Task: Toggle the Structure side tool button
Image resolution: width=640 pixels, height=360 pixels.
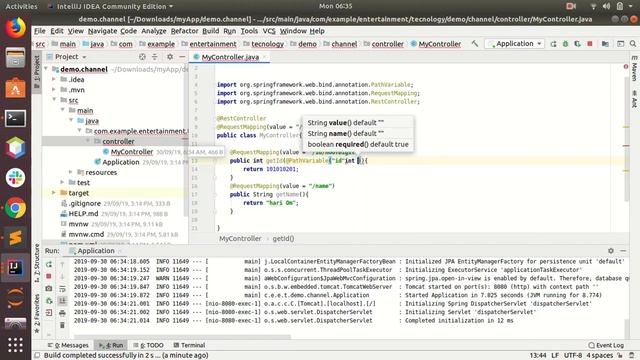Action: 37,263
